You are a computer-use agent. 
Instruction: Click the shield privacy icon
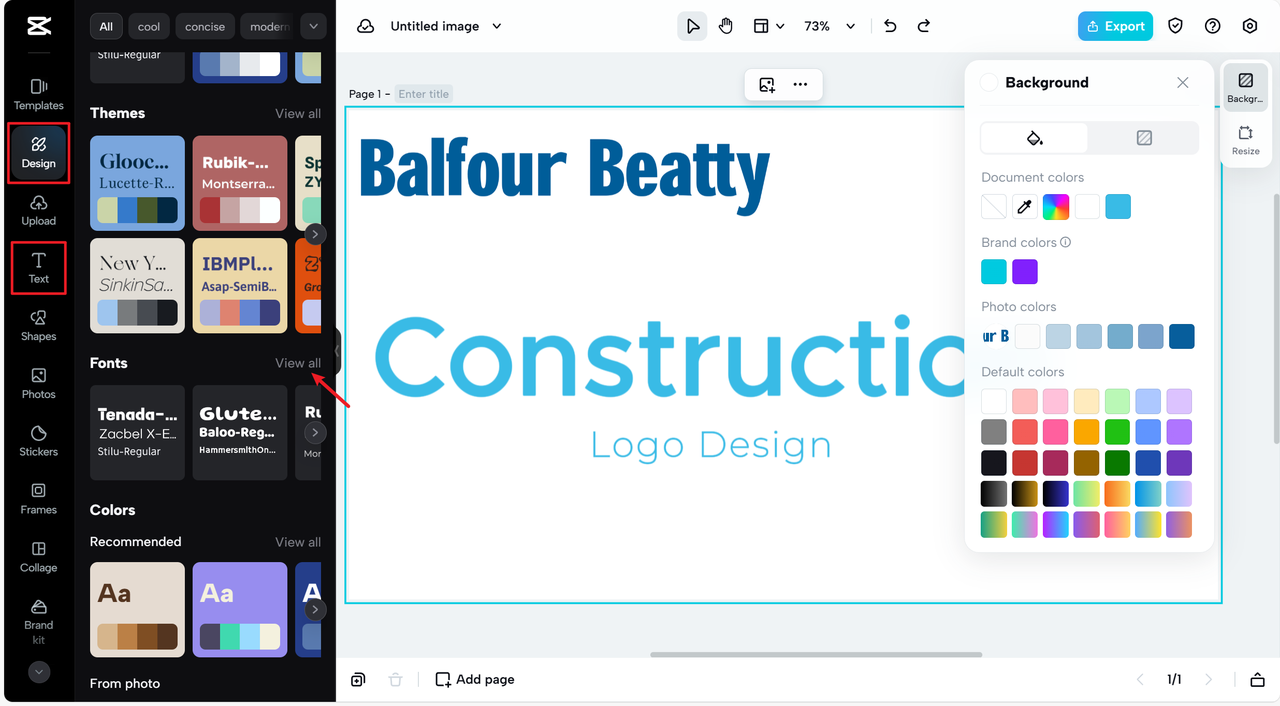[x=1176, y=26]
